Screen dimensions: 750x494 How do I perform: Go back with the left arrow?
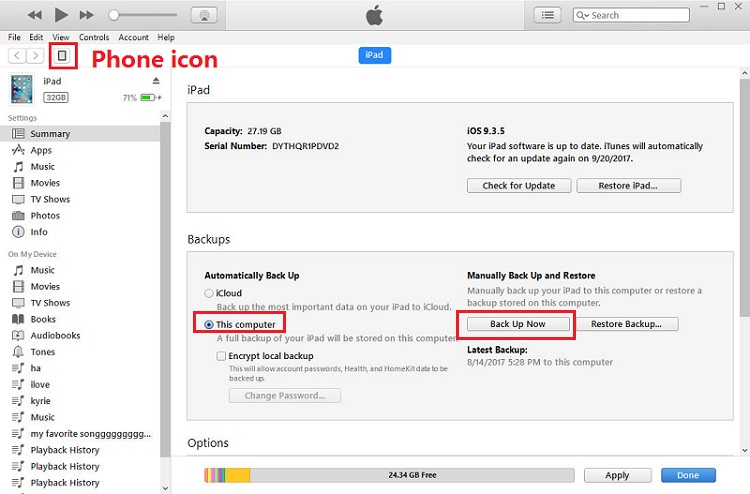tap(17, 56)
